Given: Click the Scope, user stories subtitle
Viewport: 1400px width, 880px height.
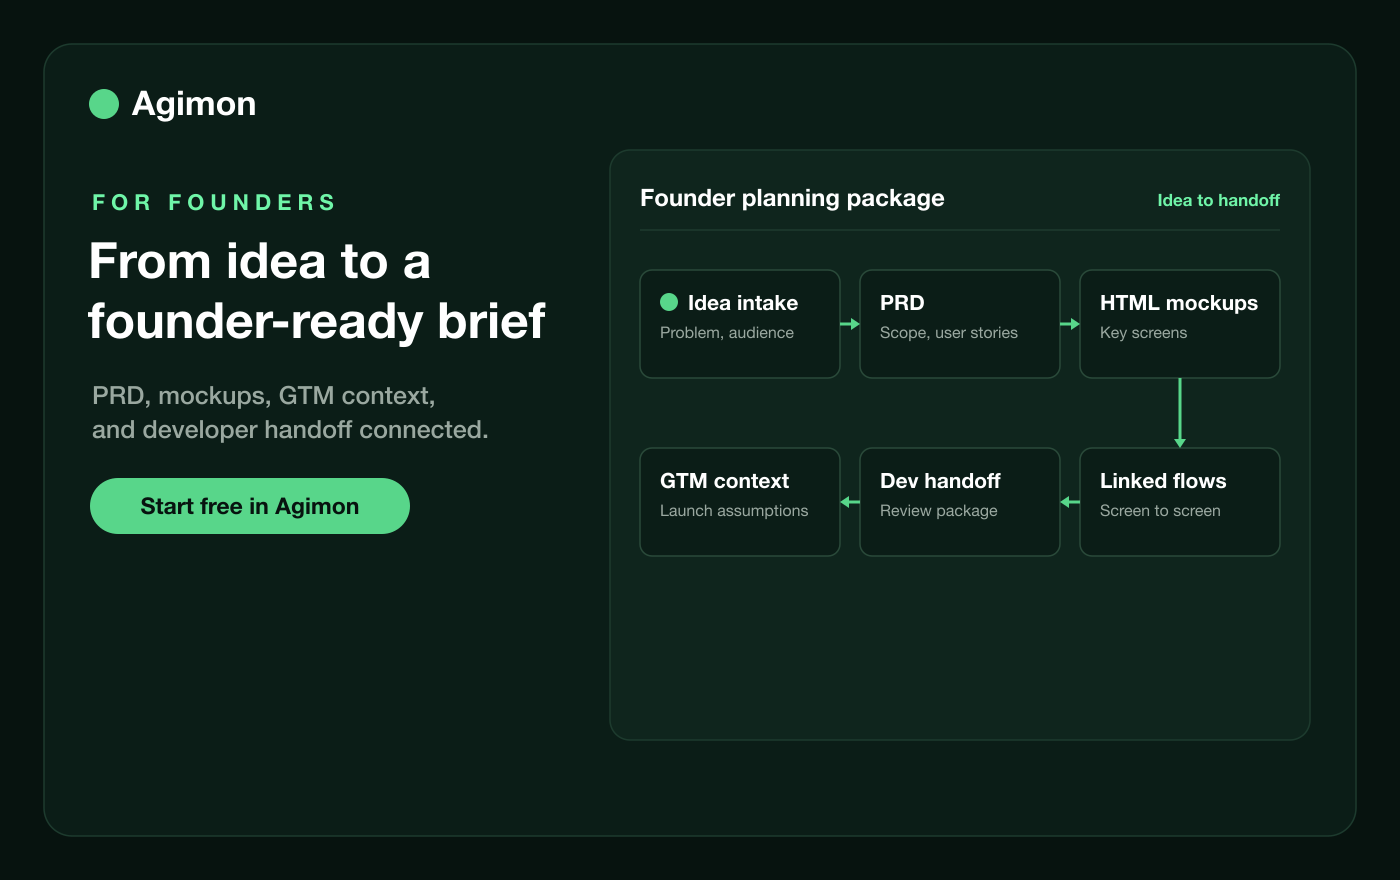Looking at the screenshot, I should (x=949, y=333).
